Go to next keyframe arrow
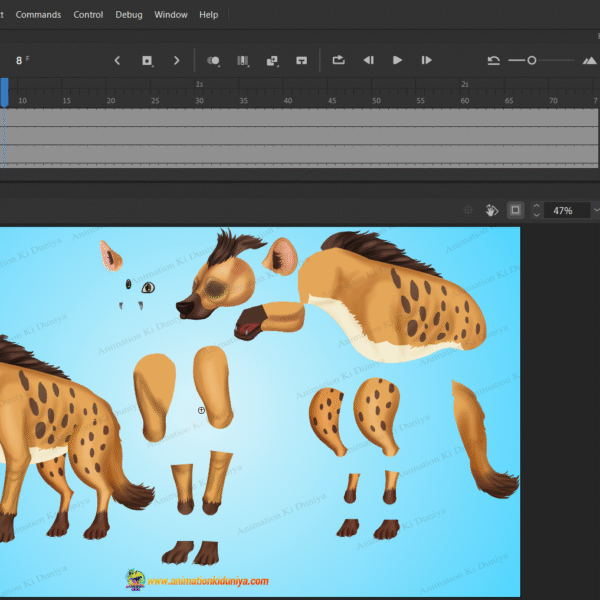Screen dimensions: 600x600 click(x=176, y=60)
